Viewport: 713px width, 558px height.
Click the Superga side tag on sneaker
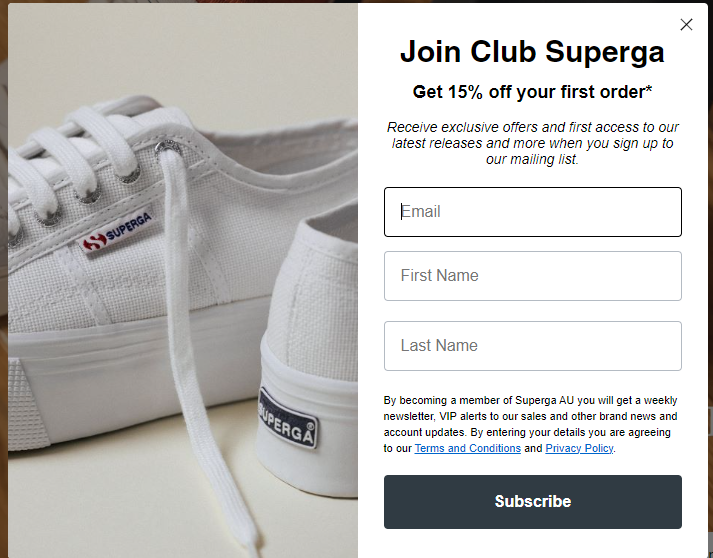(x=118, y=230)
